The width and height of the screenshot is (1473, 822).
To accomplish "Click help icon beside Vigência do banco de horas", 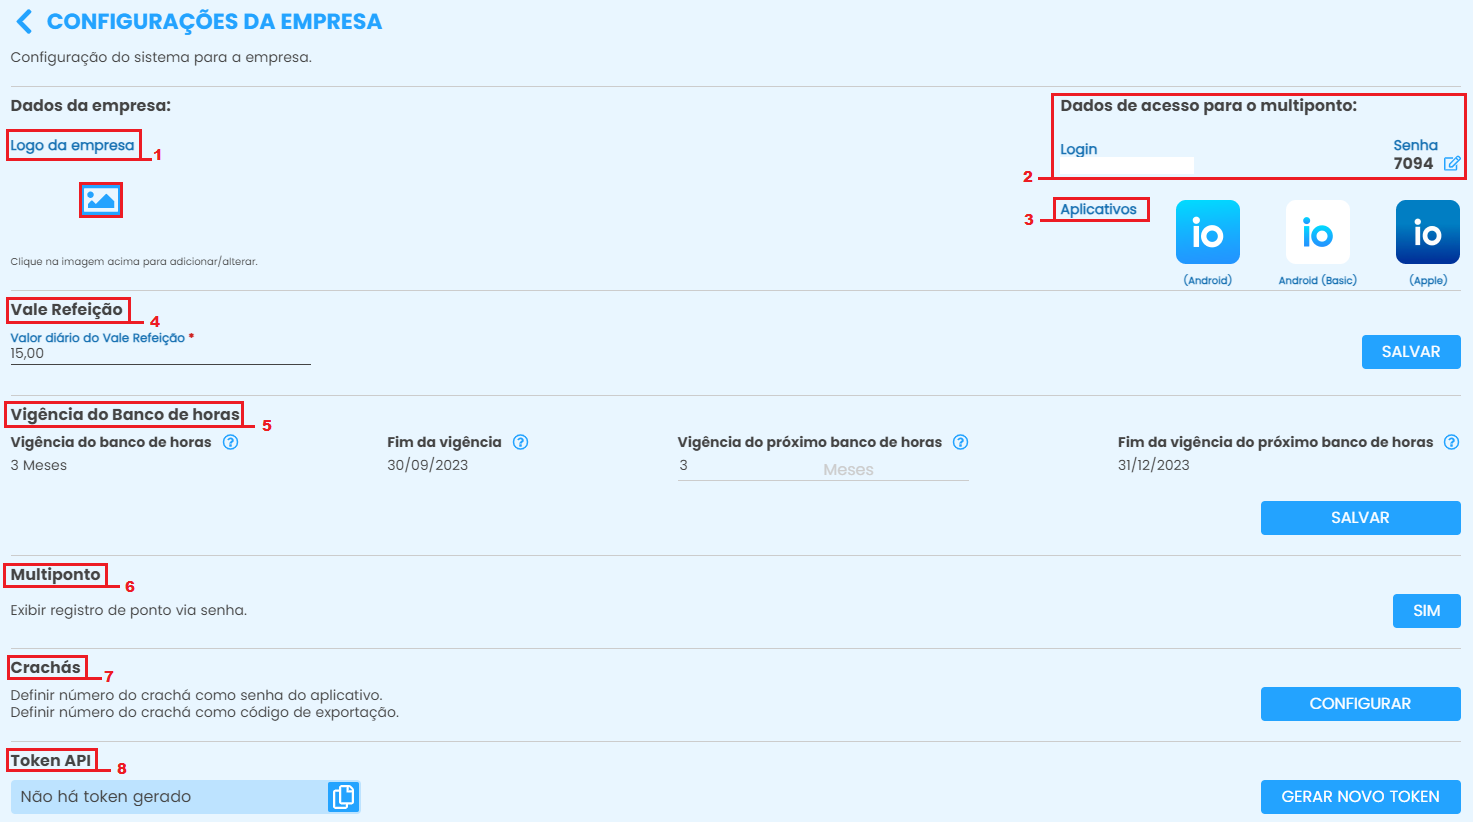I will tap(230, 442).
